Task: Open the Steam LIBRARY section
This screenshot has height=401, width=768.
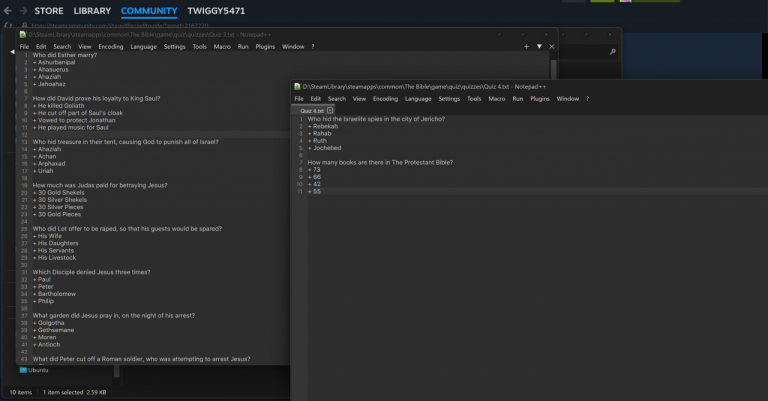Action: point(92,11)
